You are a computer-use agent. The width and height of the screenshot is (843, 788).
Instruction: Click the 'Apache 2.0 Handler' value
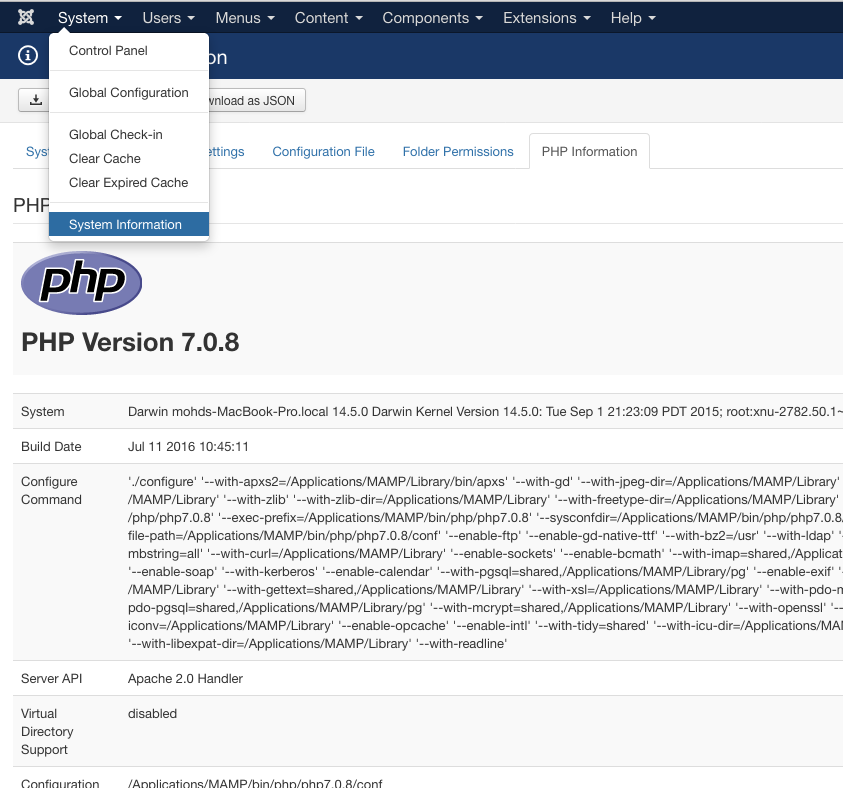coord(185,678)
